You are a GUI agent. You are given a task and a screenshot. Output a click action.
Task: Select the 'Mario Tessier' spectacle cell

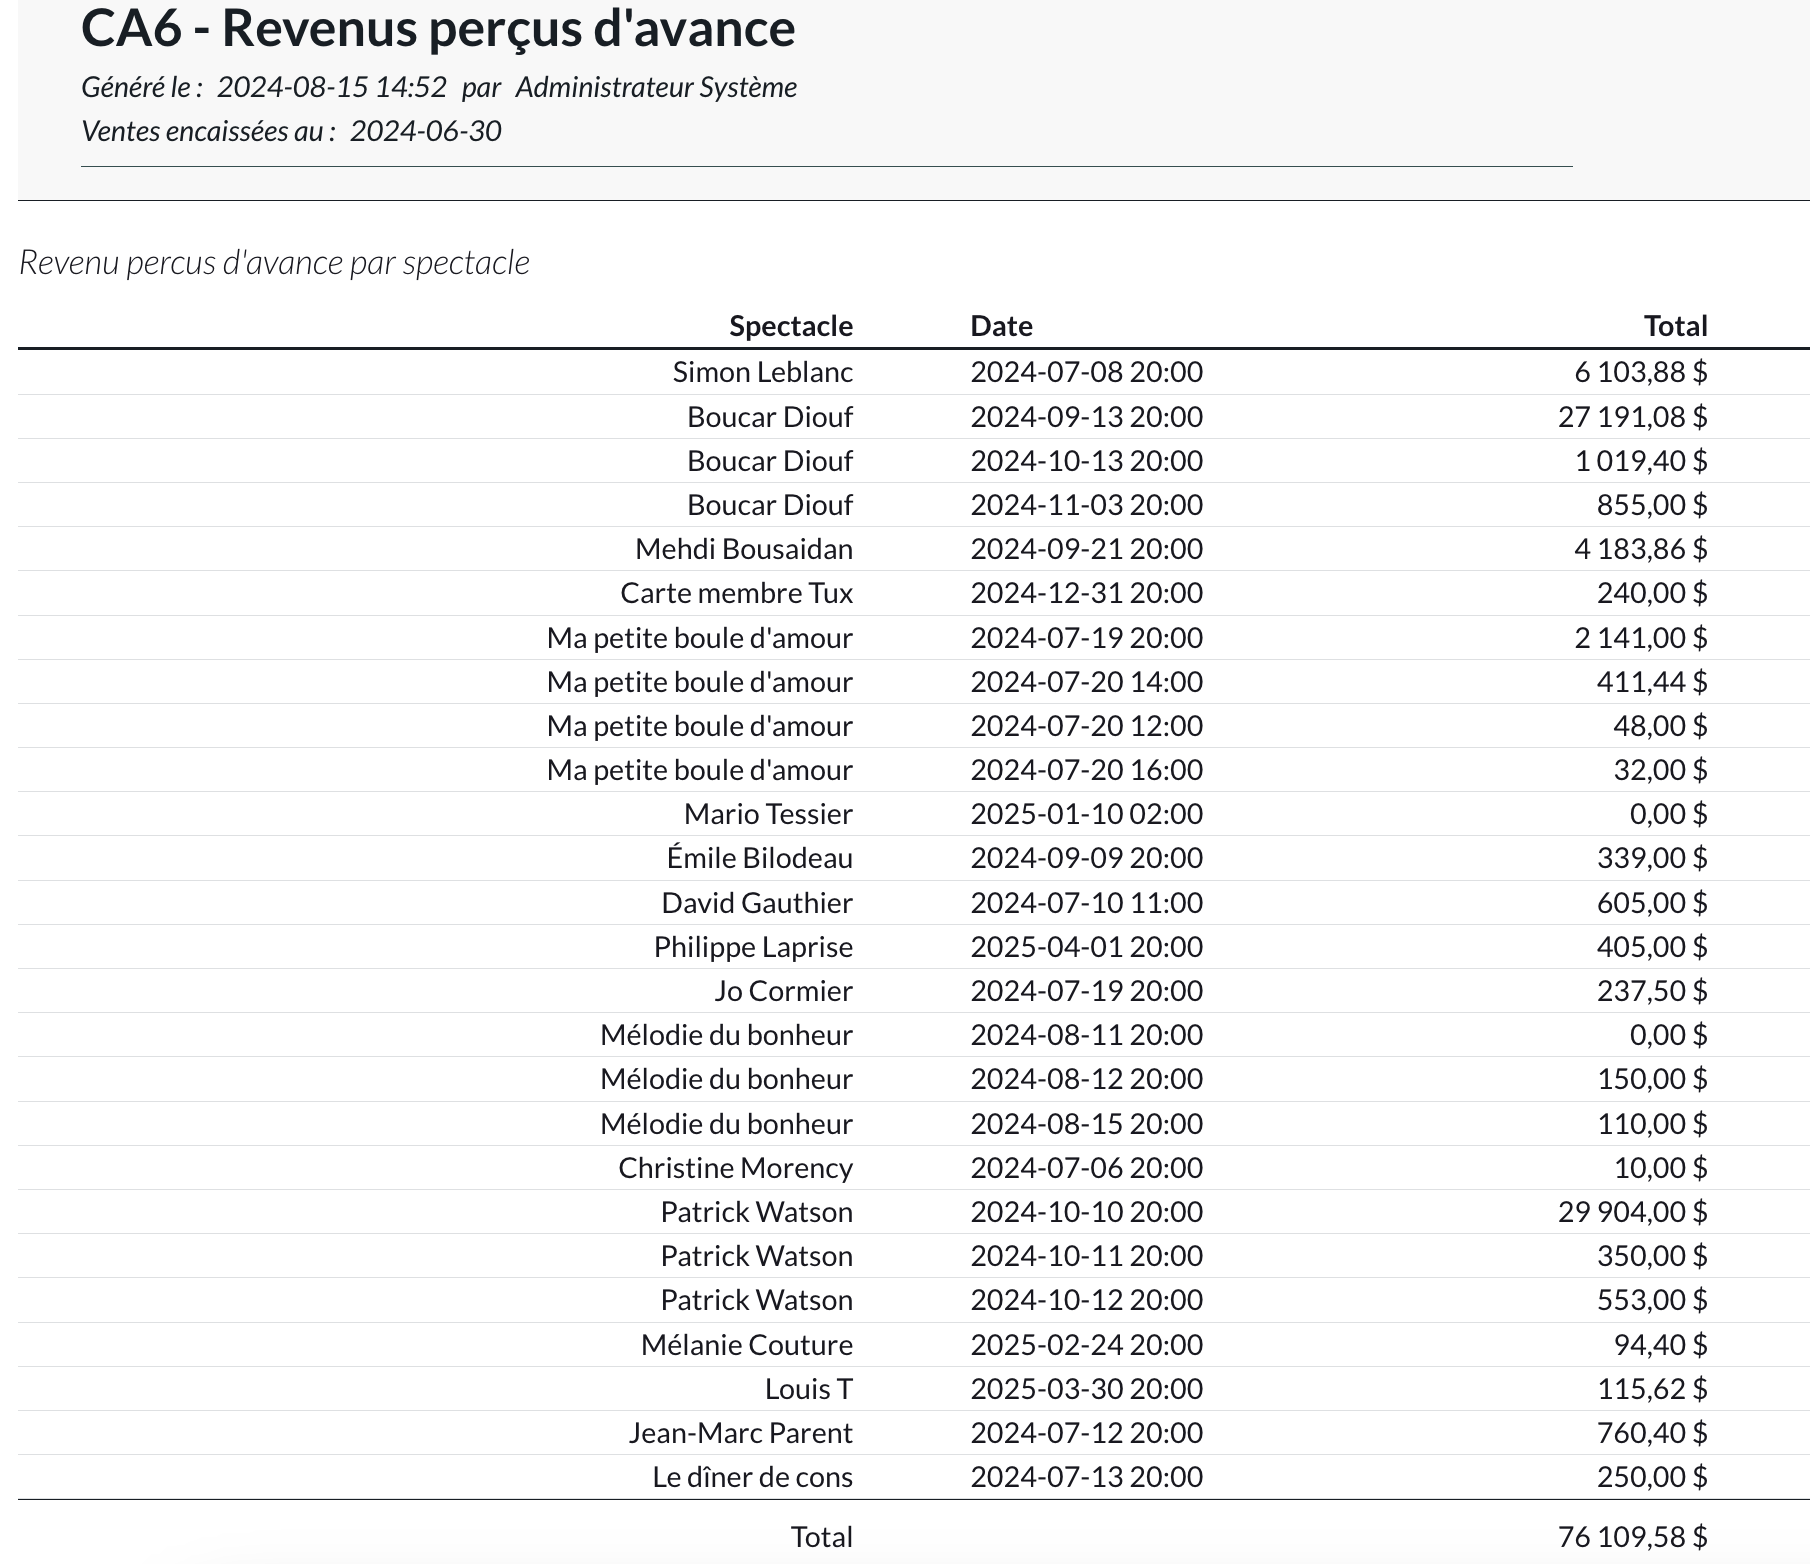pyautogui.click(x=768, y=814)
